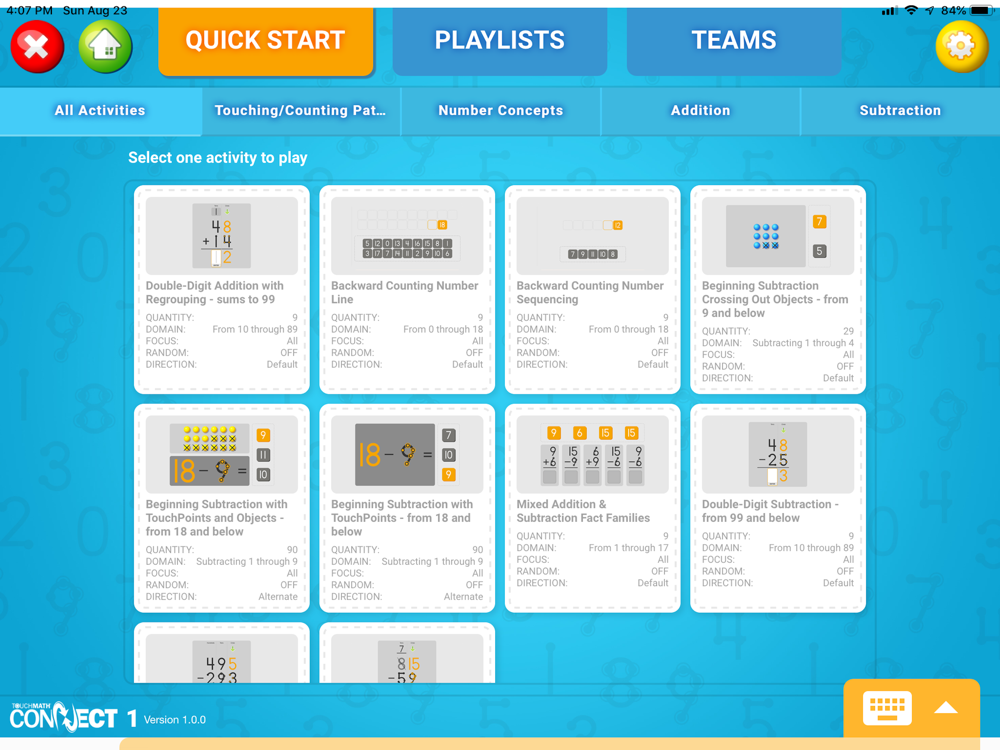Select Backward Counting Number Sequencing title
Screen dimensions: 1000x750
point(590,293)
